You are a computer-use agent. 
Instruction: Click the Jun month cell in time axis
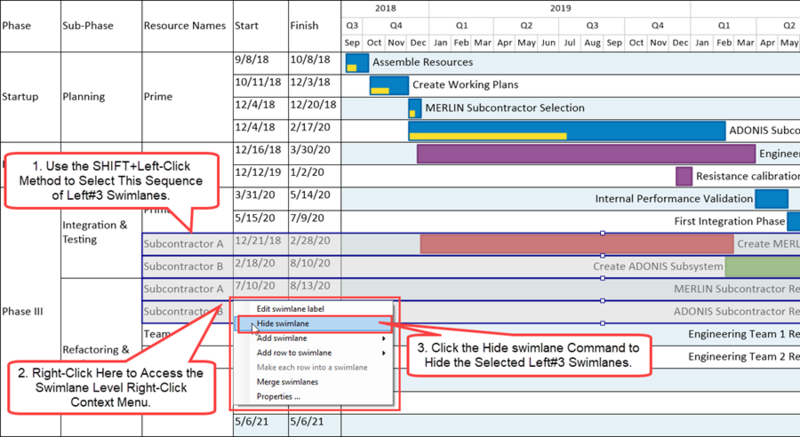[x=548, y=43]
